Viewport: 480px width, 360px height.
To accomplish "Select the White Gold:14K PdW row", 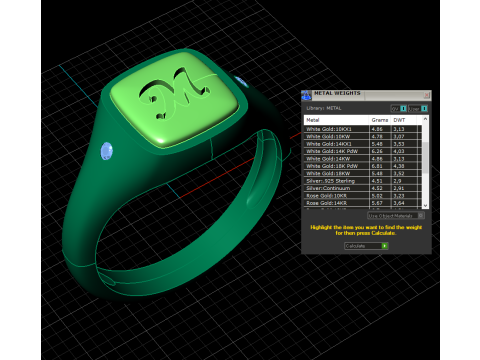I will pyautogui.click(x=363, y=151).
